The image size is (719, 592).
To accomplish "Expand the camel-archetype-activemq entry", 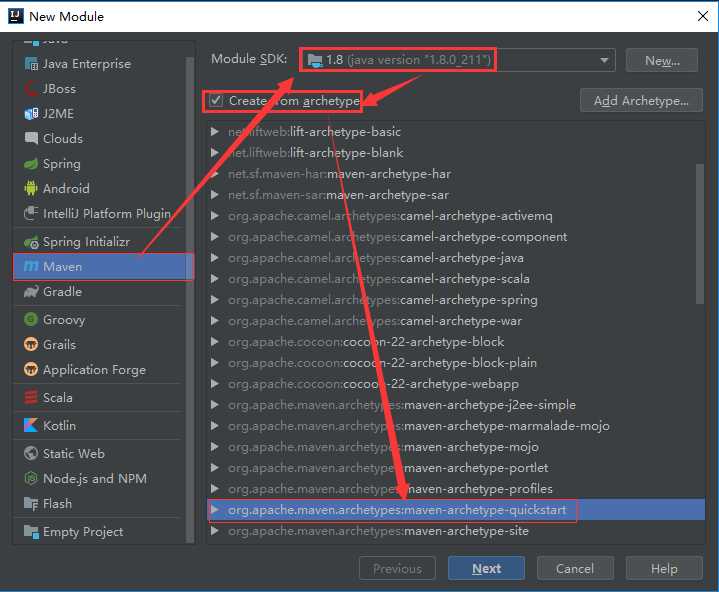I will [214, 216].
